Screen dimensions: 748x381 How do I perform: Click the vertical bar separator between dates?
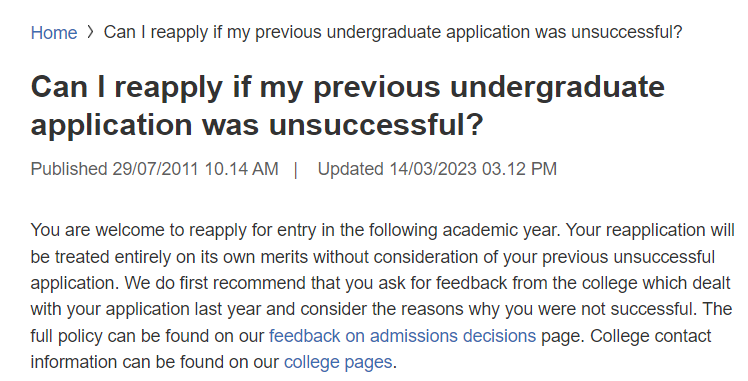296,169
